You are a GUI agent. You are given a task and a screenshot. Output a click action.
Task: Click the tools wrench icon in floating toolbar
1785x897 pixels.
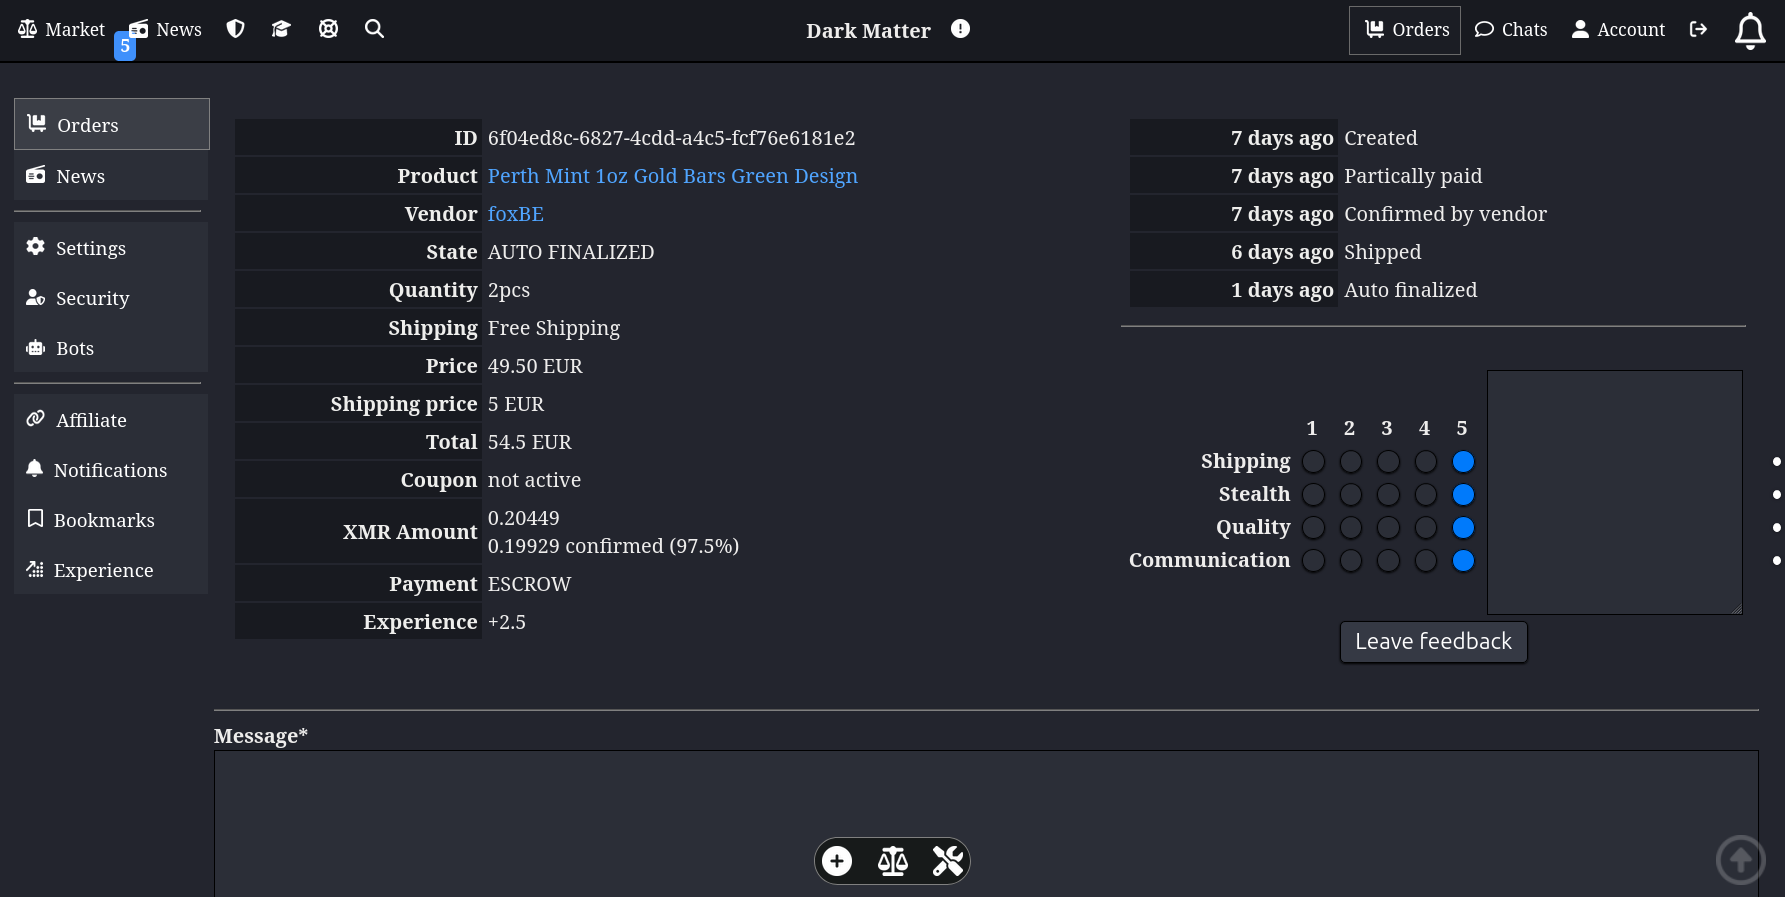[x=947, y=861]
